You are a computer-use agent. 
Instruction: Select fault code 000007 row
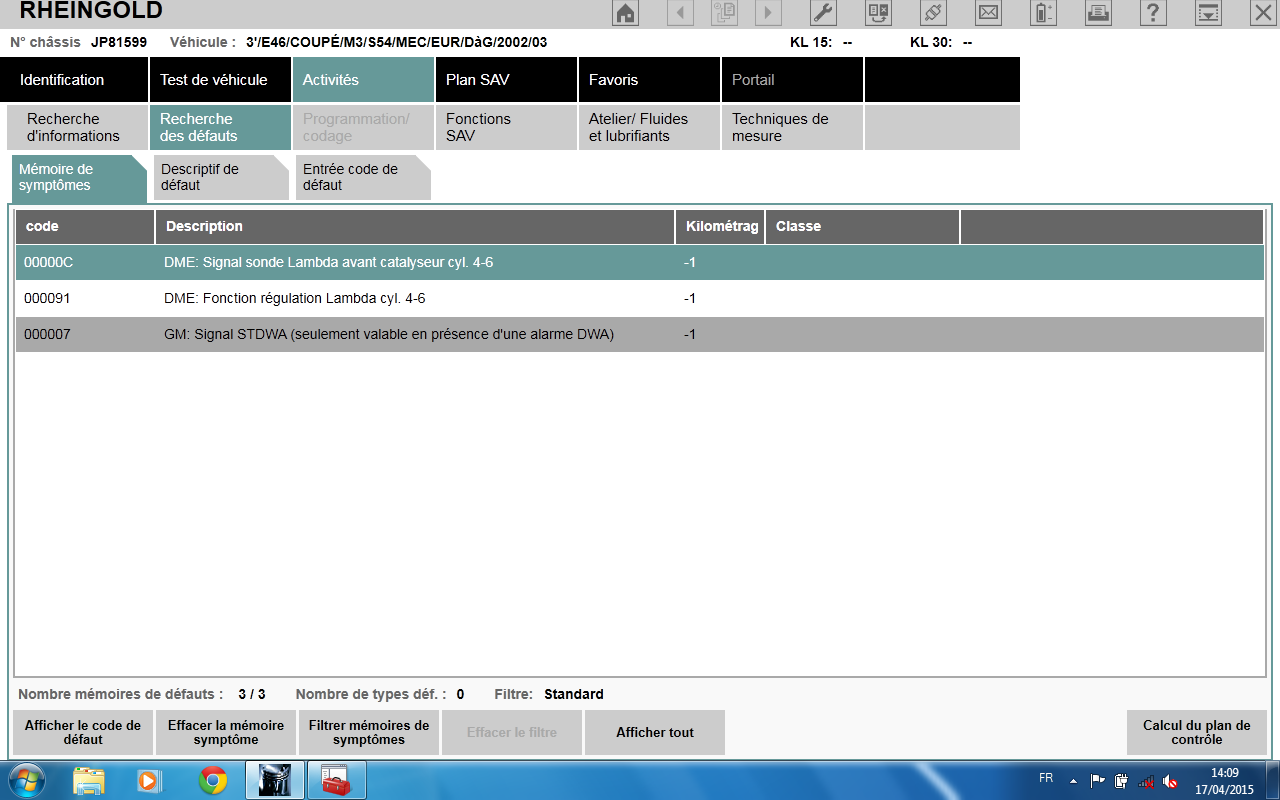coord(640,335)
